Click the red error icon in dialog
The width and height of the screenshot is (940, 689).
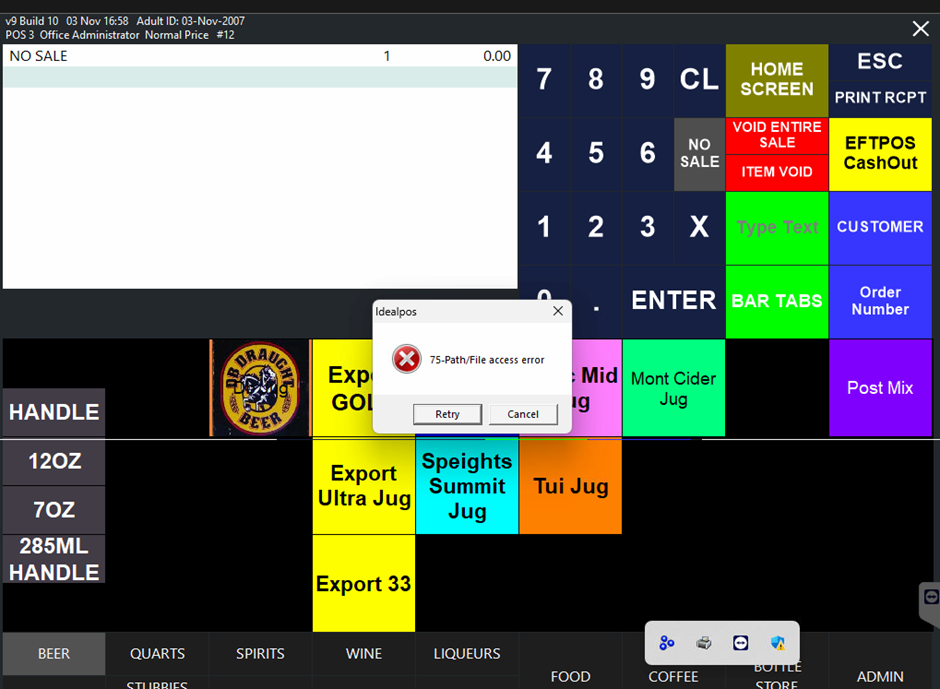(x=406, y=359)
